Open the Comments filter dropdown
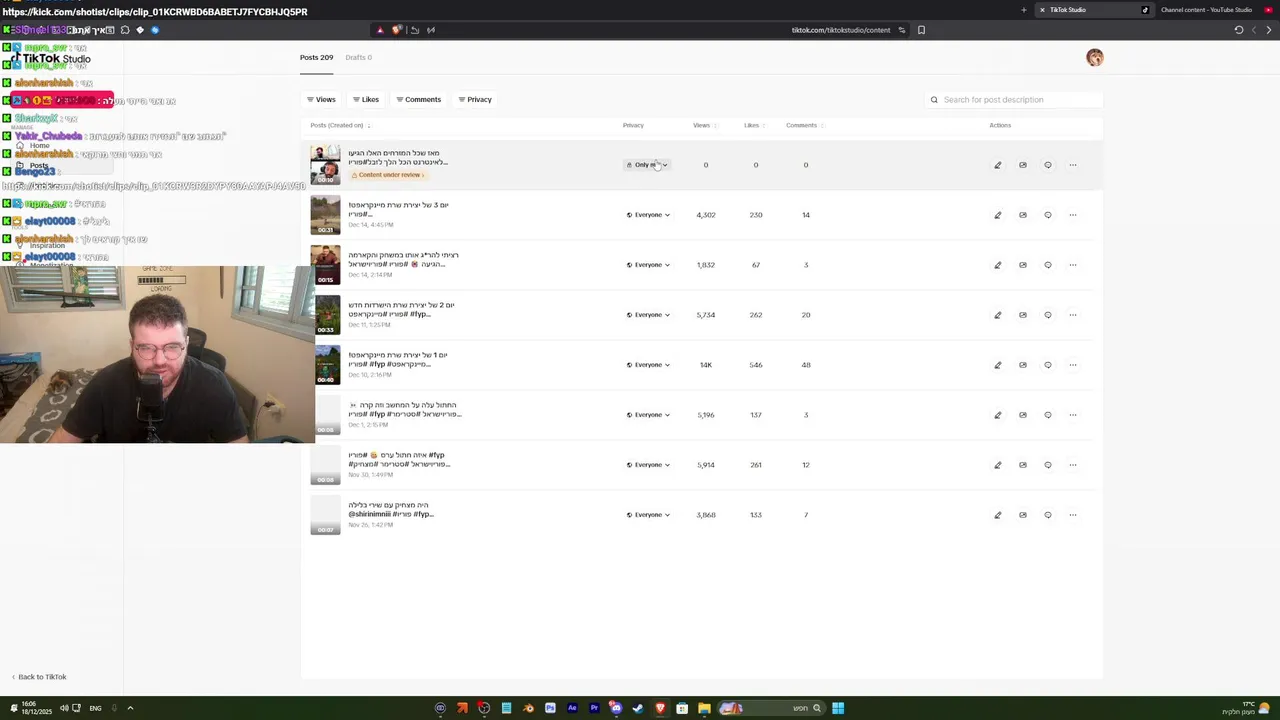This screenshot has height=720, width=1280. [x=418, y=100]
